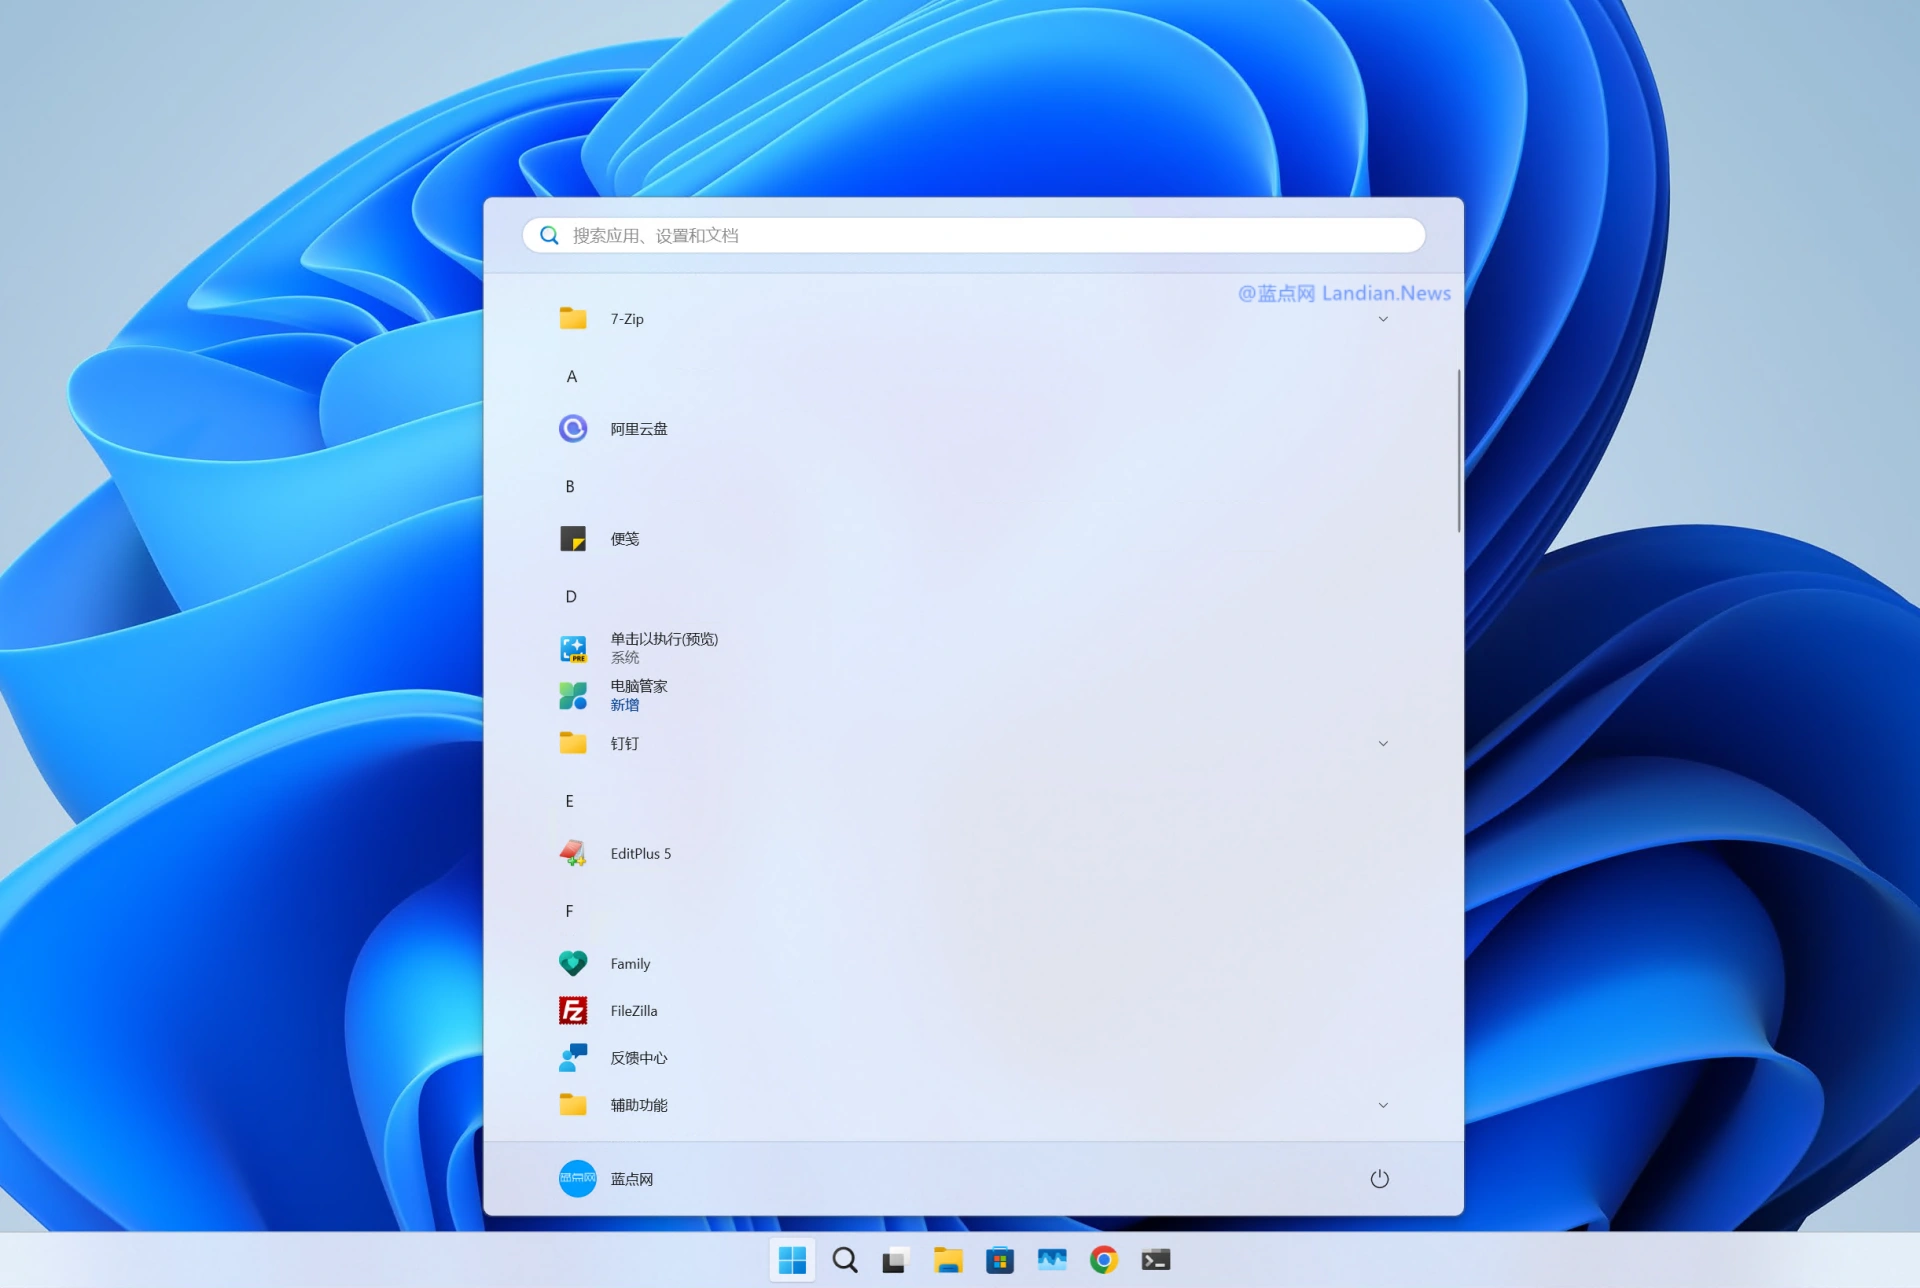1920x1288 pixels.
Task: Select the letter E section header
Action: [x=568, y=800]
